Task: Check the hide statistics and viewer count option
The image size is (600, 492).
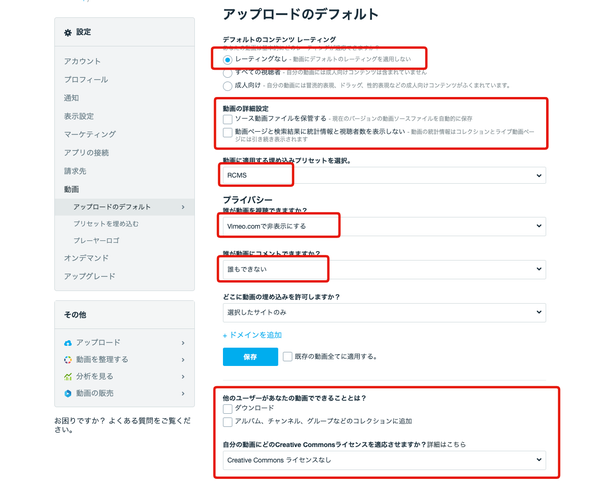Action: pos(228,132)
